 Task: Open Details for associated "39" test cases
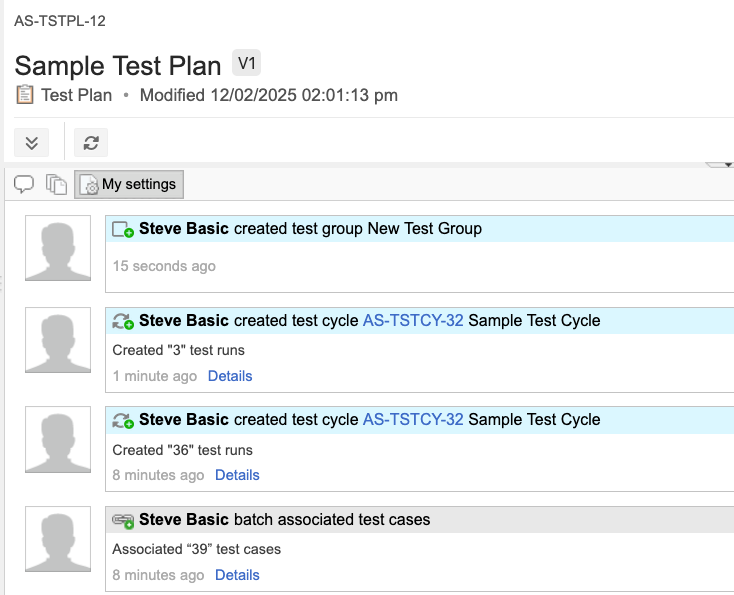click(x=237, y=575)
